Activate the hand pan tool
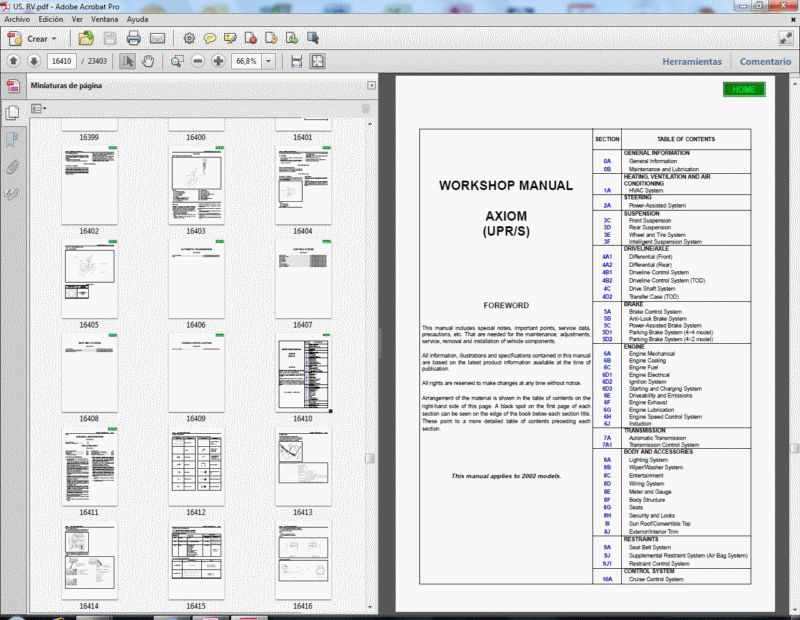800x620 pixels. (148, 61)
